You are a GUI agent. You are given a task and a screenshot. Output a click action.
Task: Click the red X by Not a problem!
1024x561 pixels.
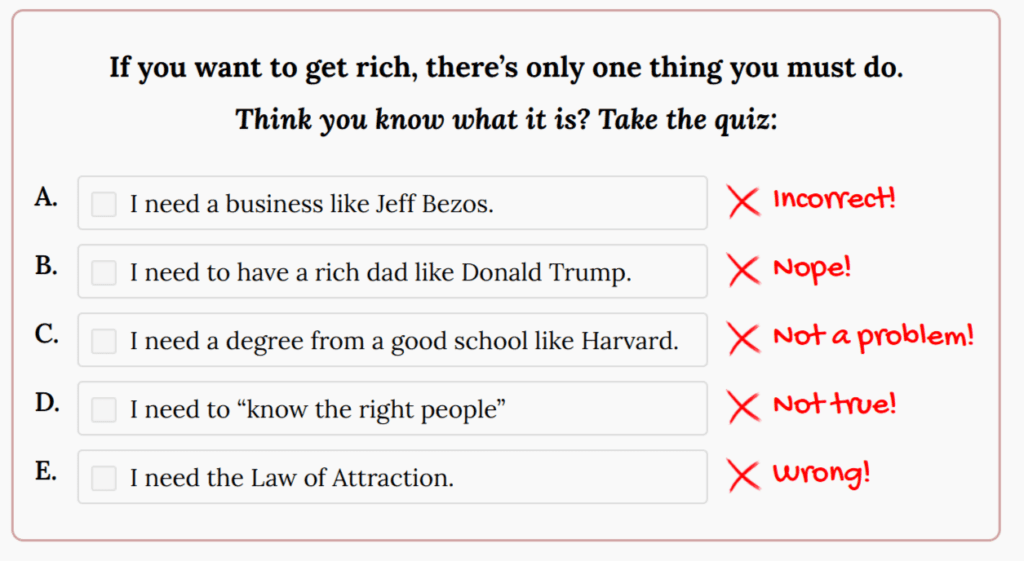pyautogui.click(x=743, y=339)
